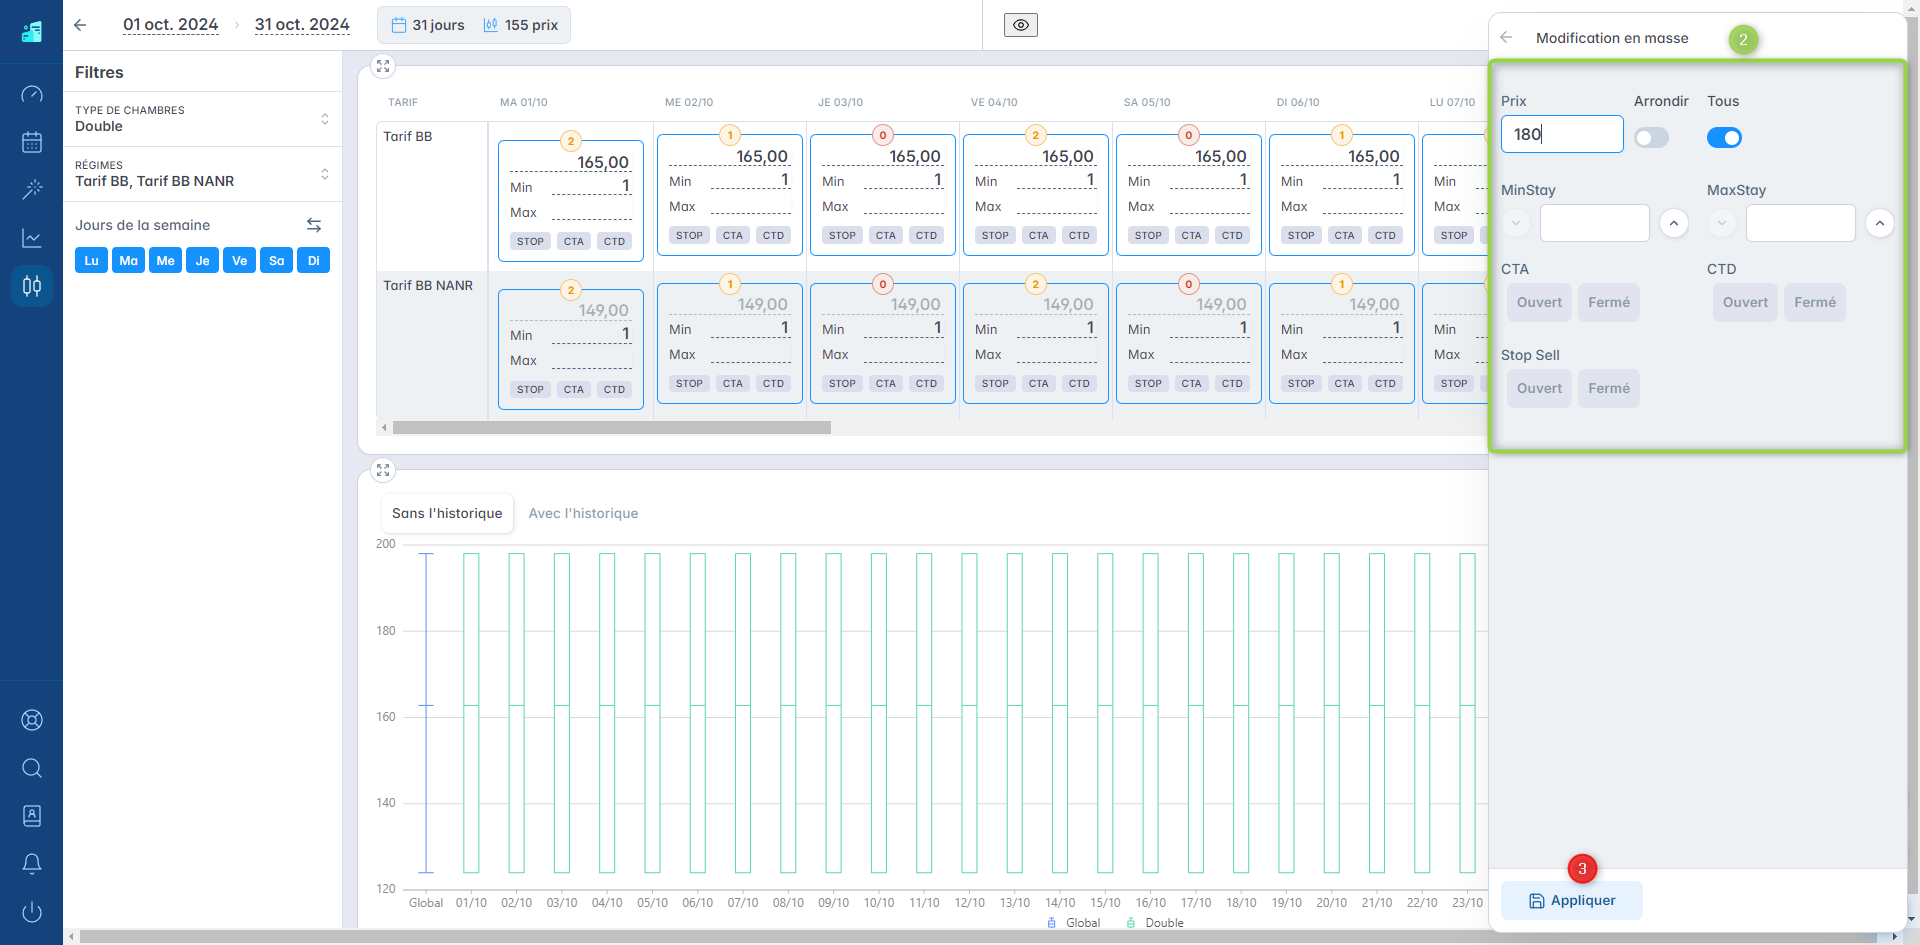Toggle the eye visibility button in top bar
This screenshot has width=1920, height=945.
pyautogui.click(x=1021, y=25)
